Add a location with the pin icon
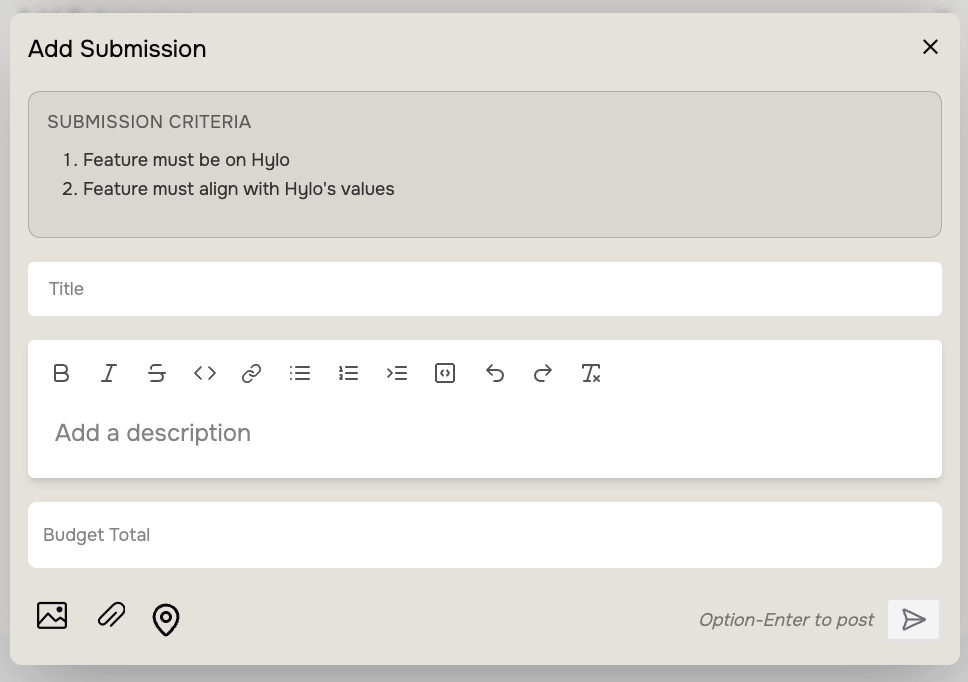This screenshot has height=682, width=968. point(166,620)
